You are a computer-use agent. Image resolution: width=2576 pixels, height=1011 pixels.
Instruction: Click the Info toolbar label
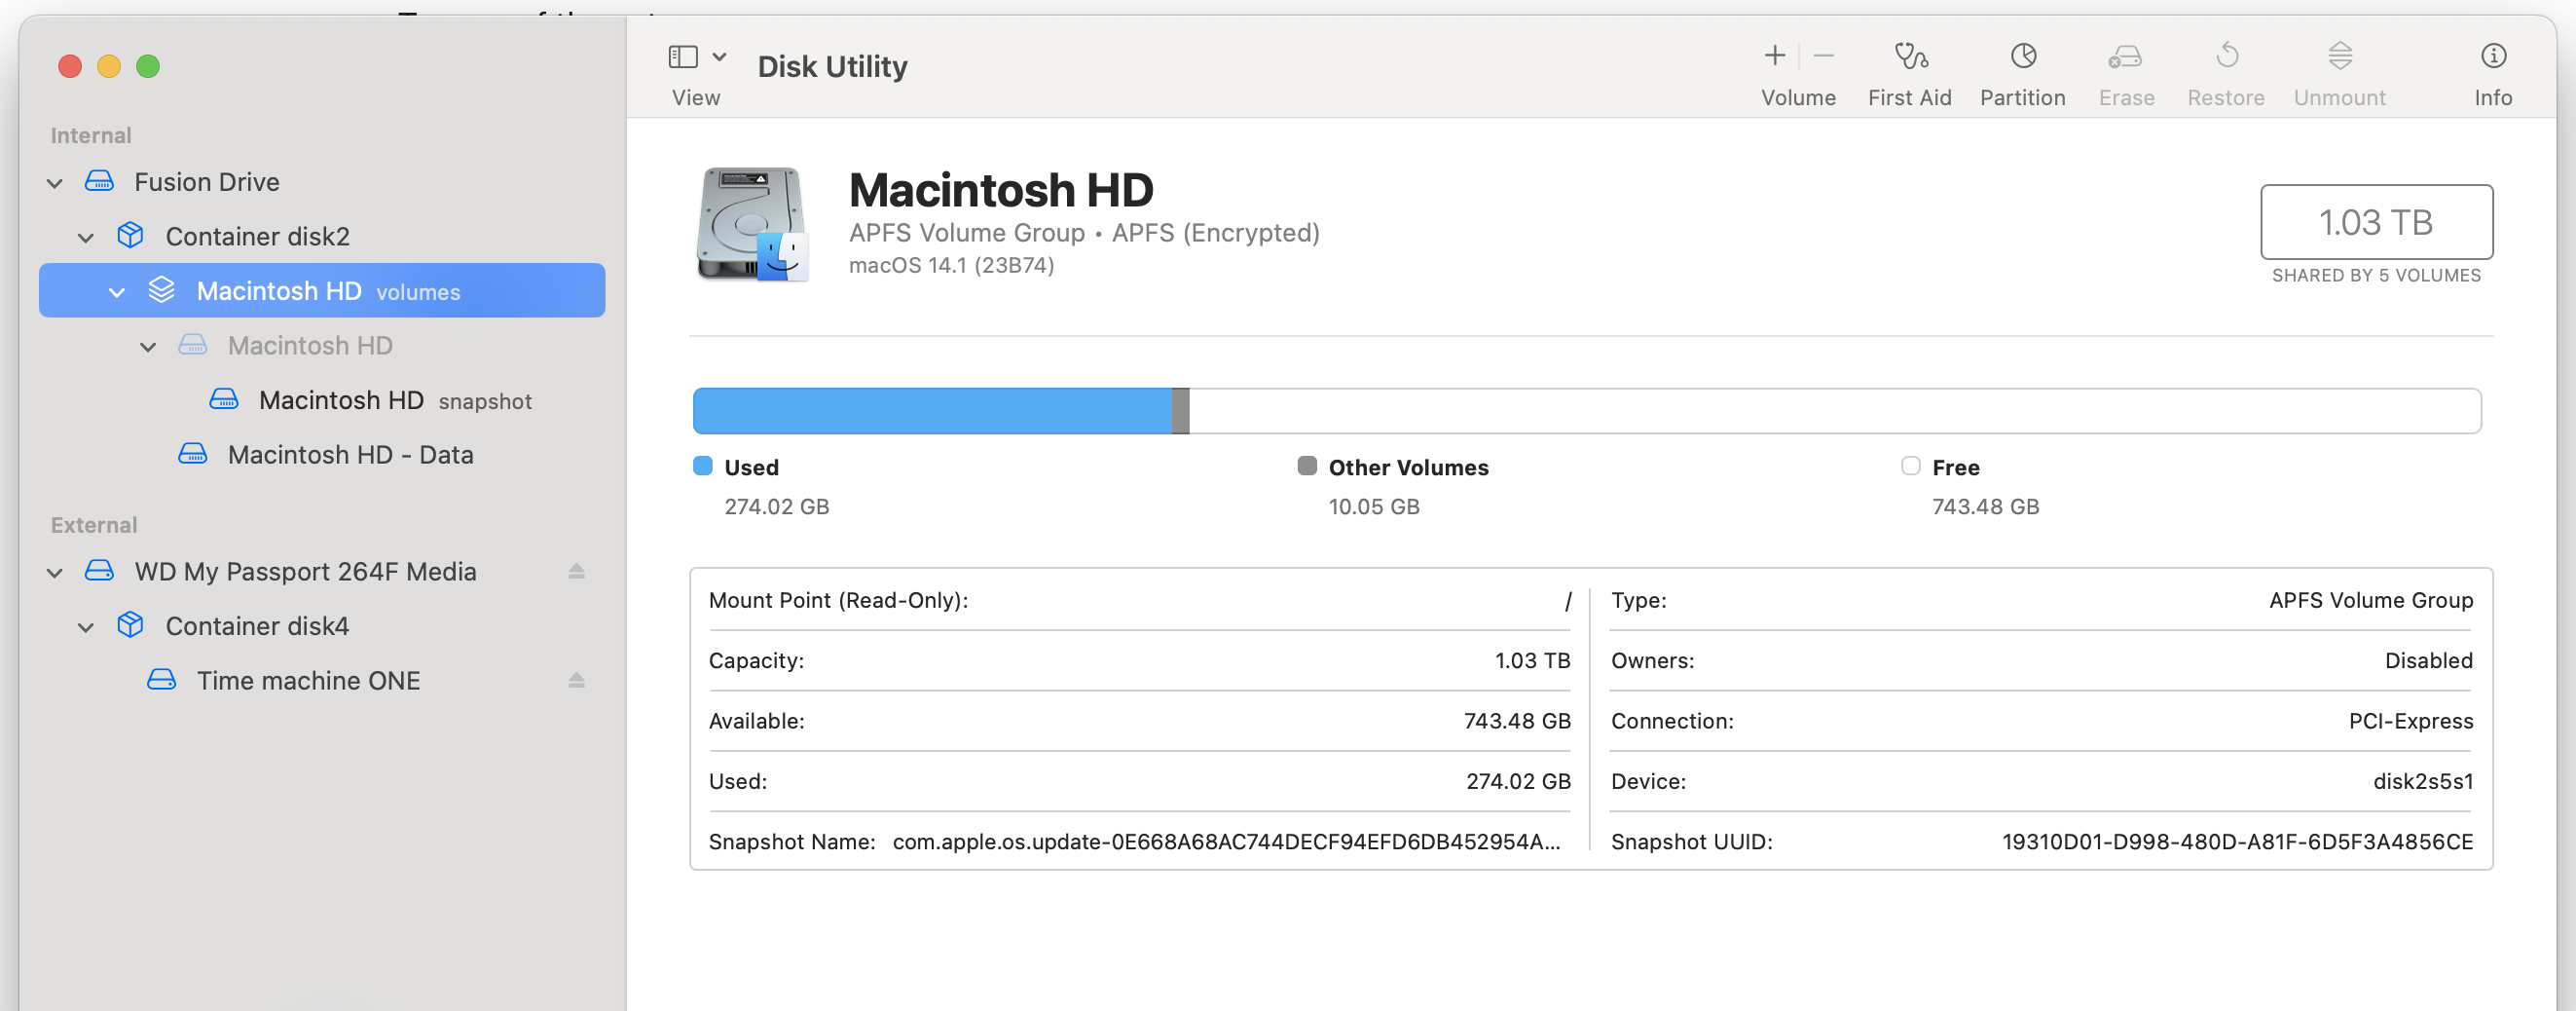click(2493, 98)
